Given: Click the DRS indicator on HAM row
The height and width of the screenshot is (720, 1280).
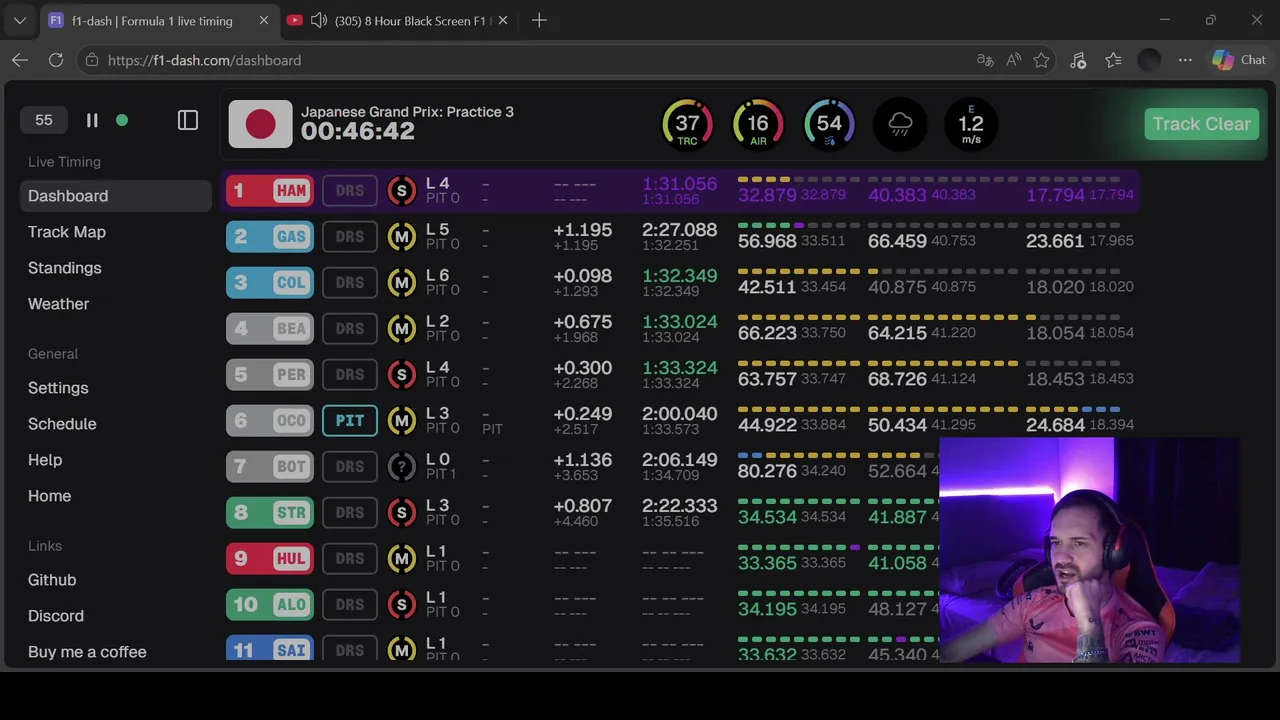Looking at the screenshot, I should [350, 190].
